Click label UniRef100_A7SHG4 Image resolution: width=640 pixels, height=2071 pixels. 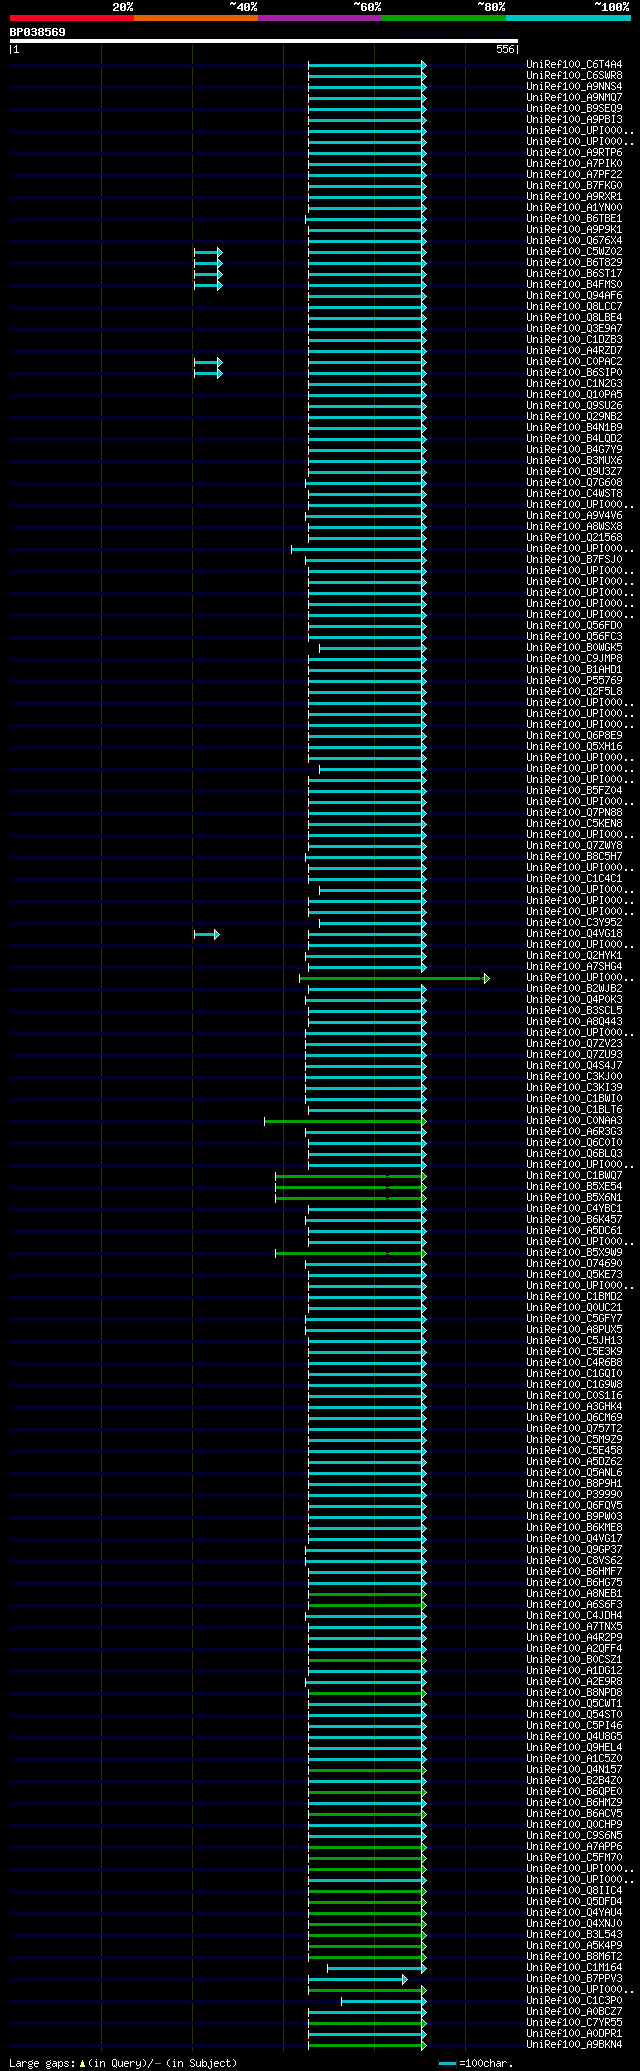(574, 967)
